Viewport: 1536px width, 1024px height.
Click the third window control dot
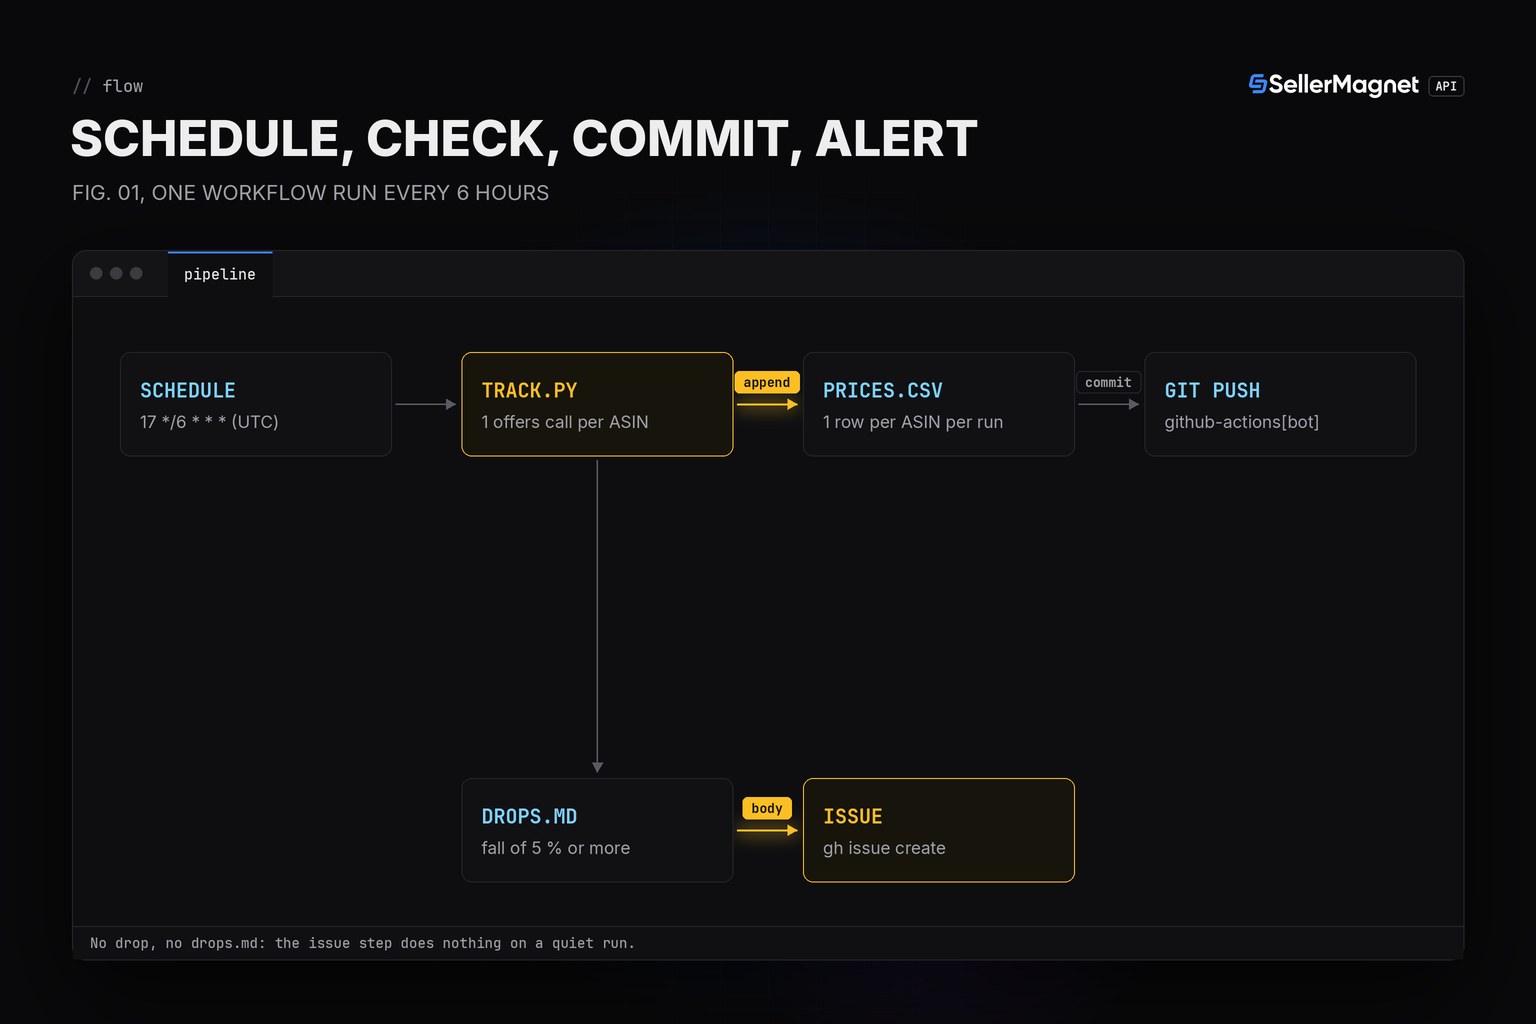point(136,273)
